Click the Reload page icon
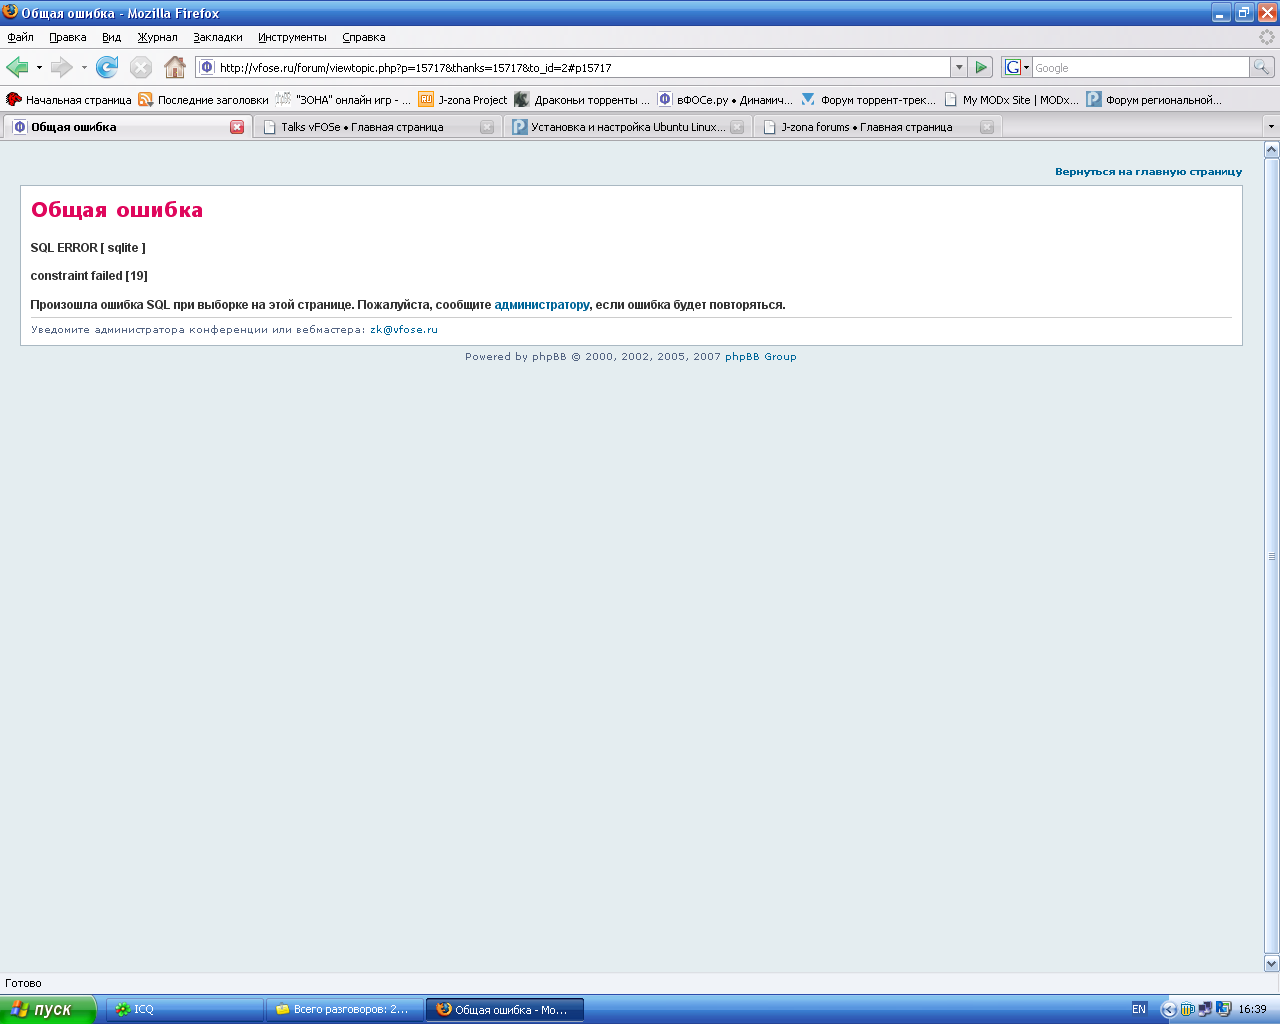Viewport: 1280px width, 1024px height. click(107, 67)
